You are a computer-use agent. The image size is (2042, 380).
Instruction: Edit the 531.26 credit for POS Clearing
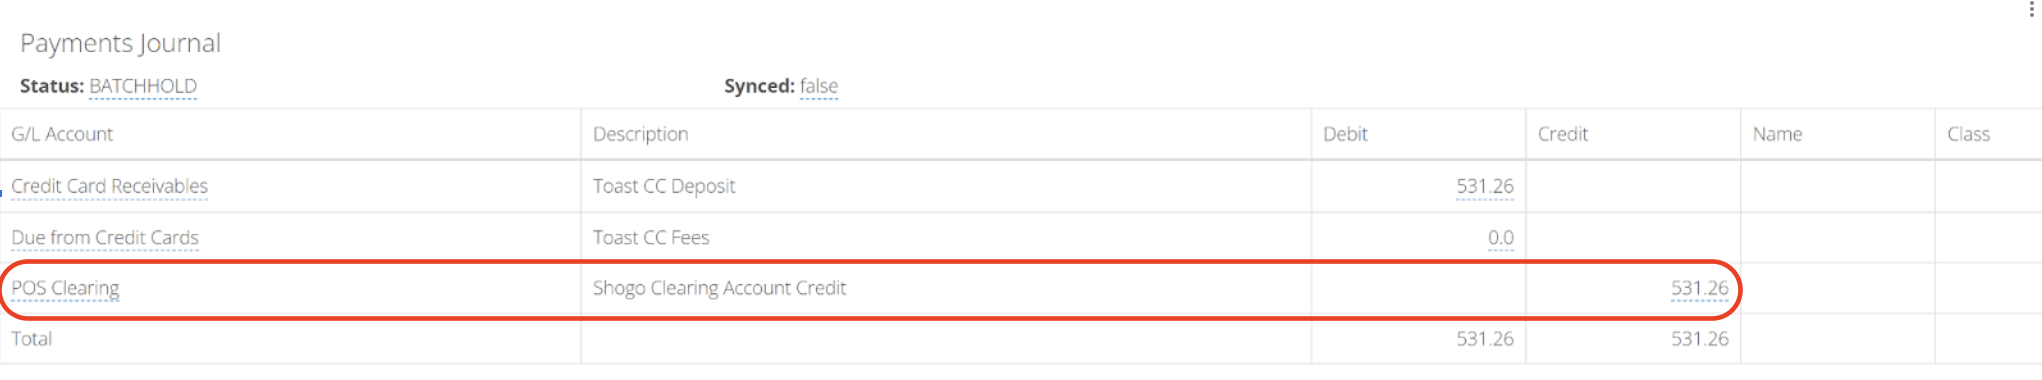[1700, 288]
